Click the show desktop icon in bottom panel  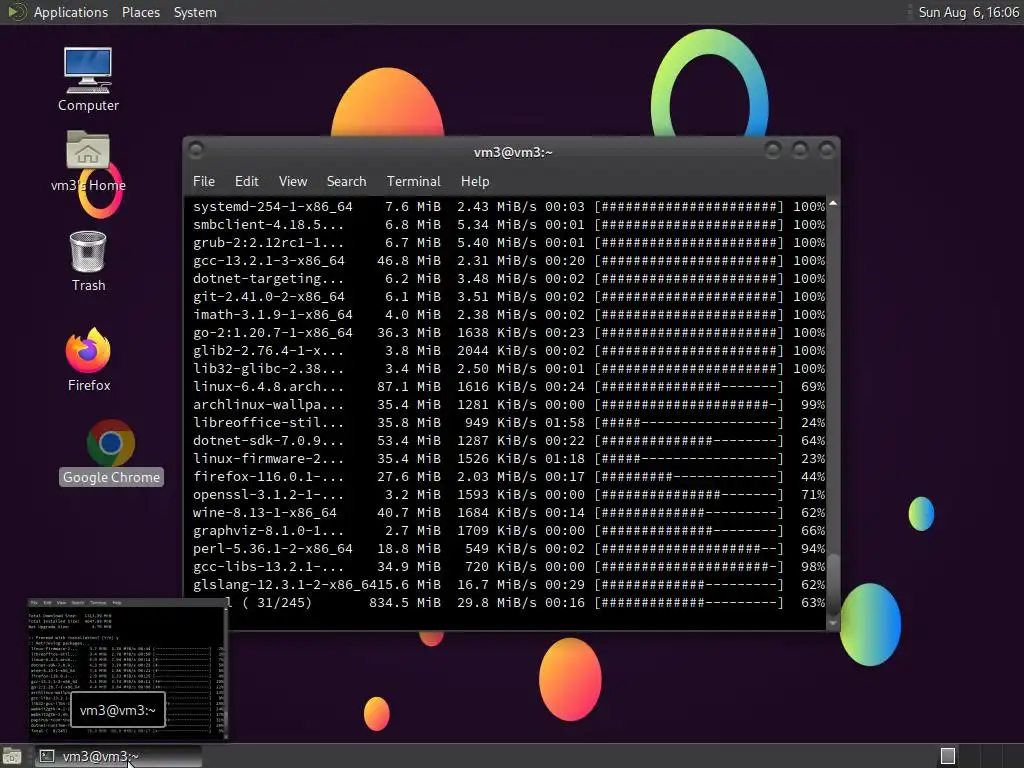(12, 756)
